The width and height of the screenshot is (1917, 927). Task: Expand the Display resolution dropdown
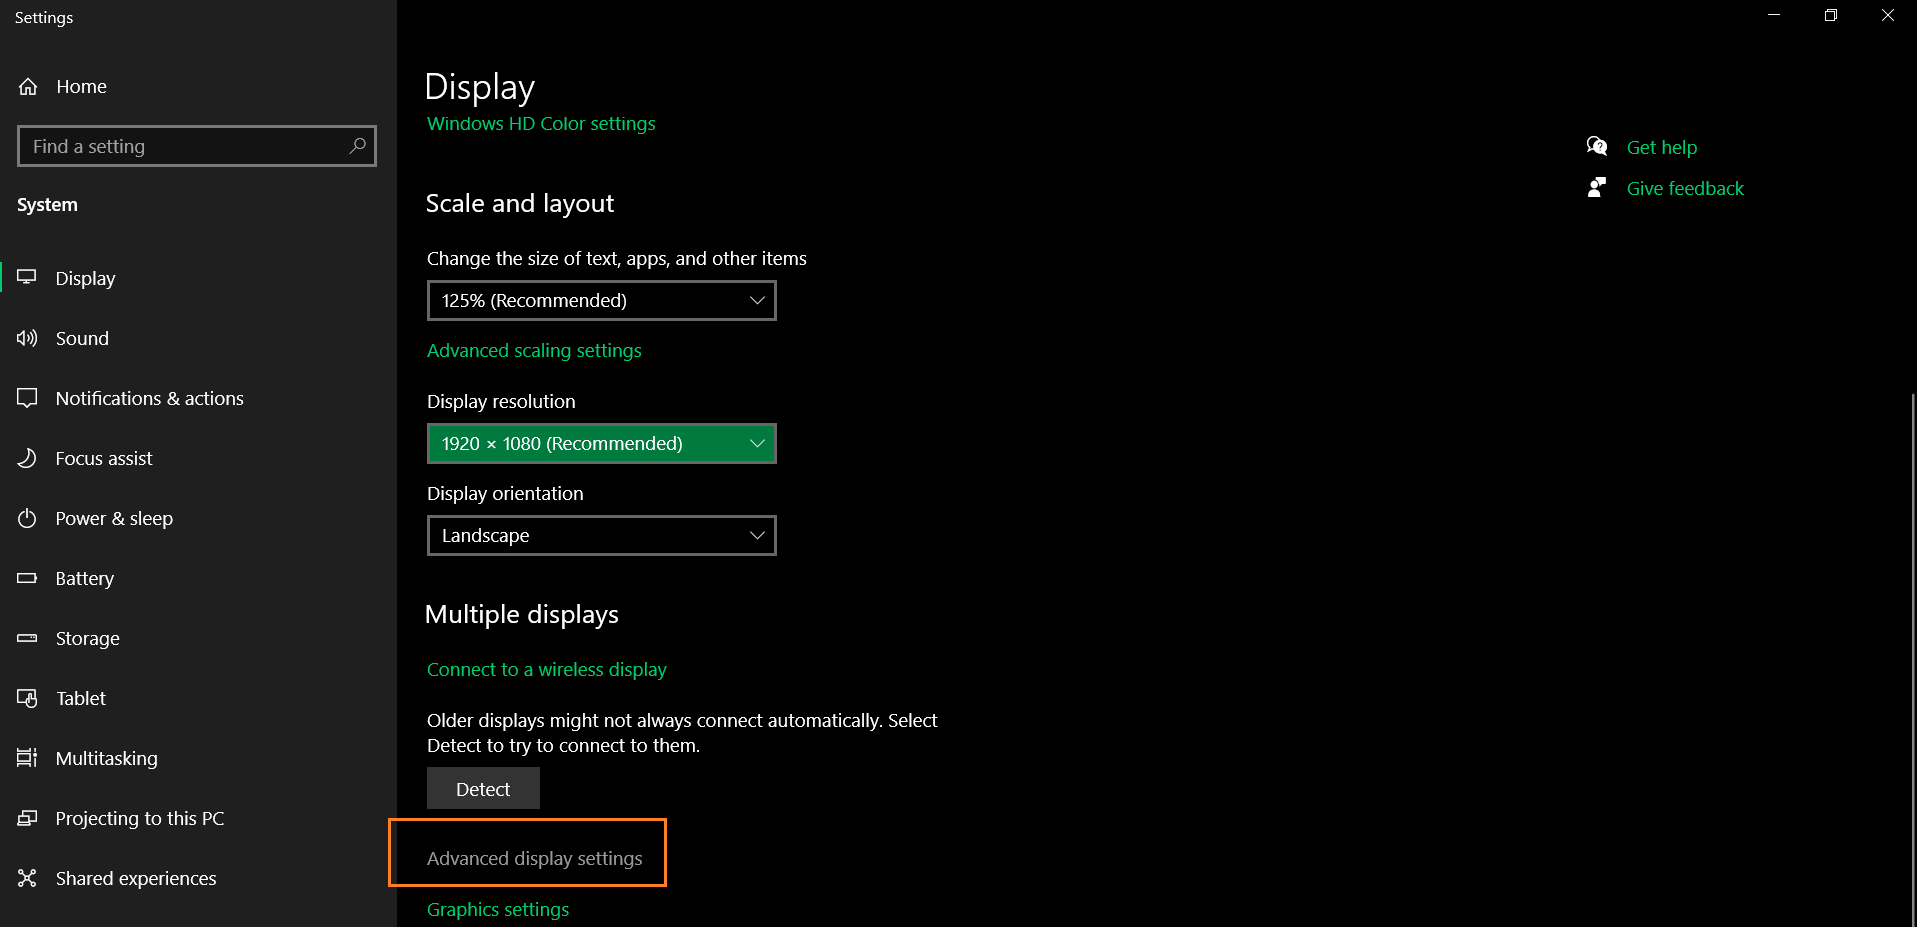(600, 443)
